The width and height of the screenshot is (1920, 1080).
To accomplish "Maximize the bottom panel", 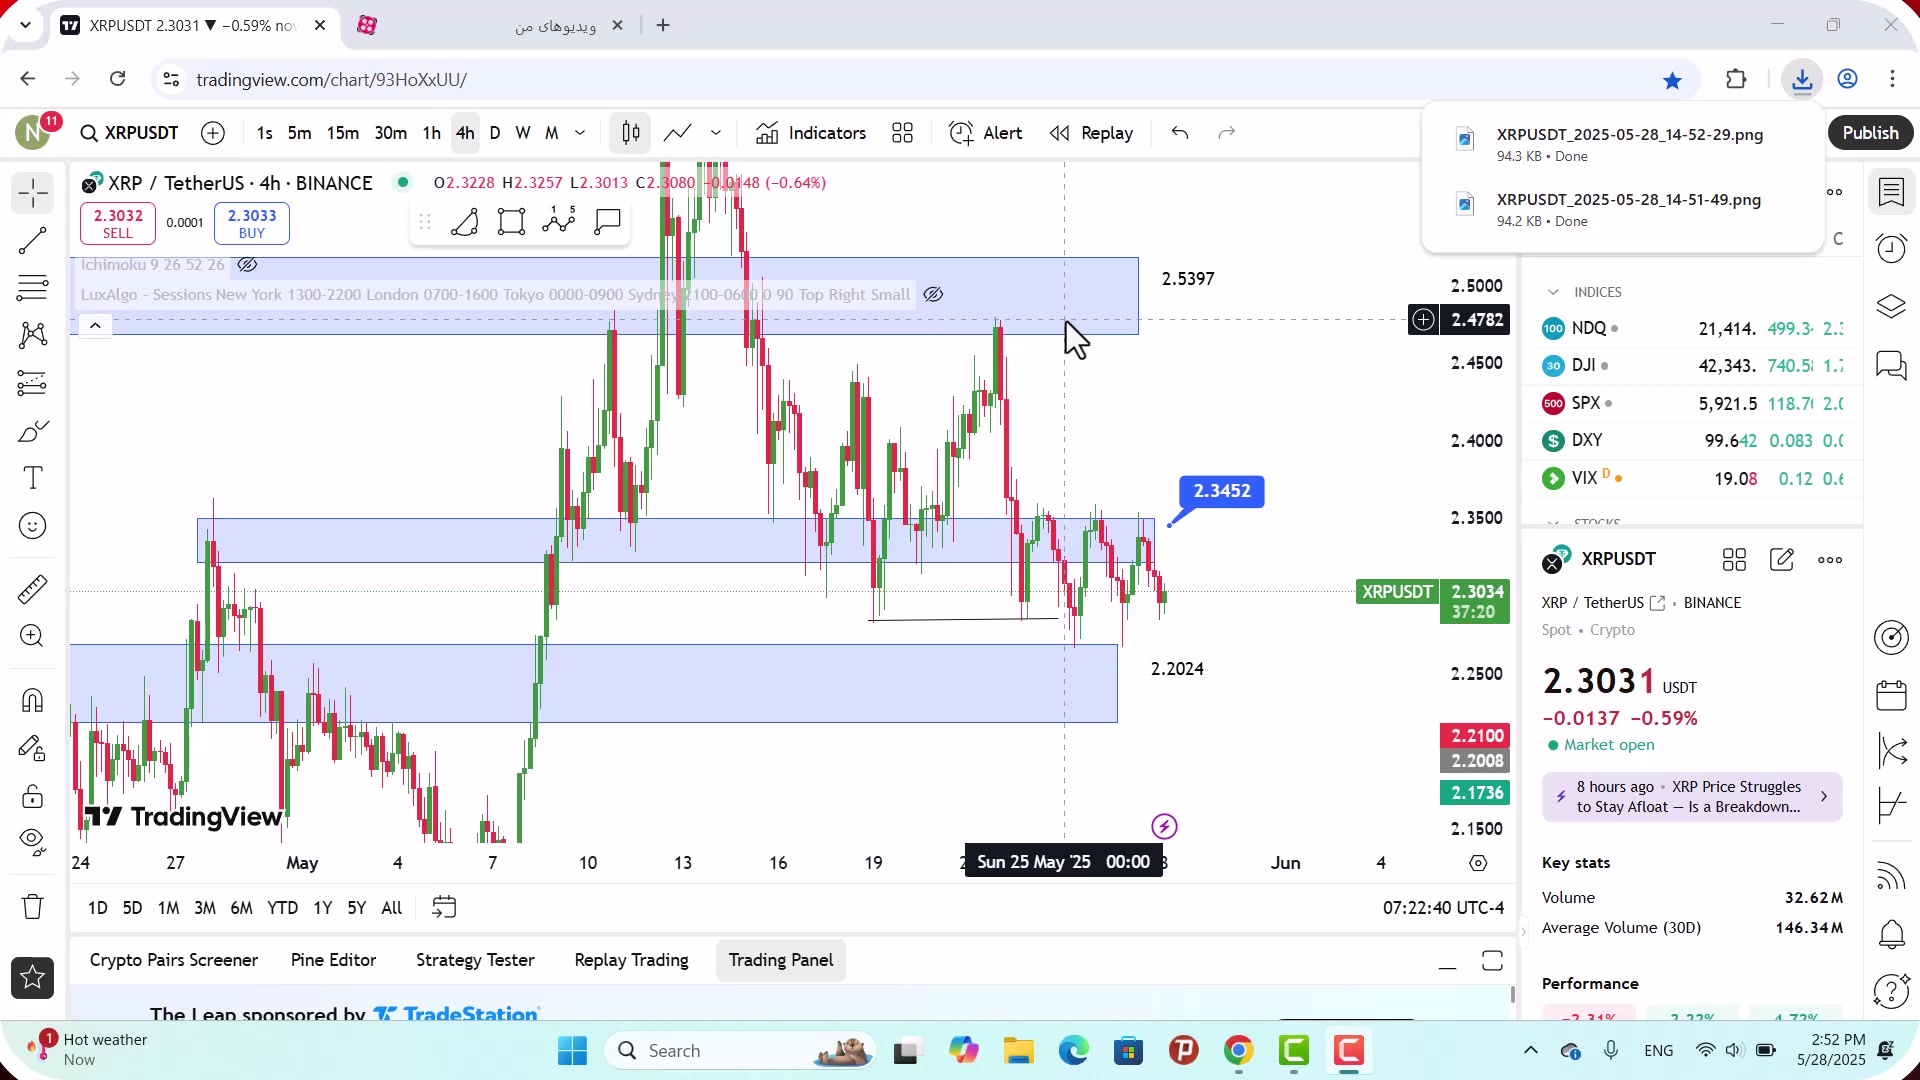I will pos(1492,961).
